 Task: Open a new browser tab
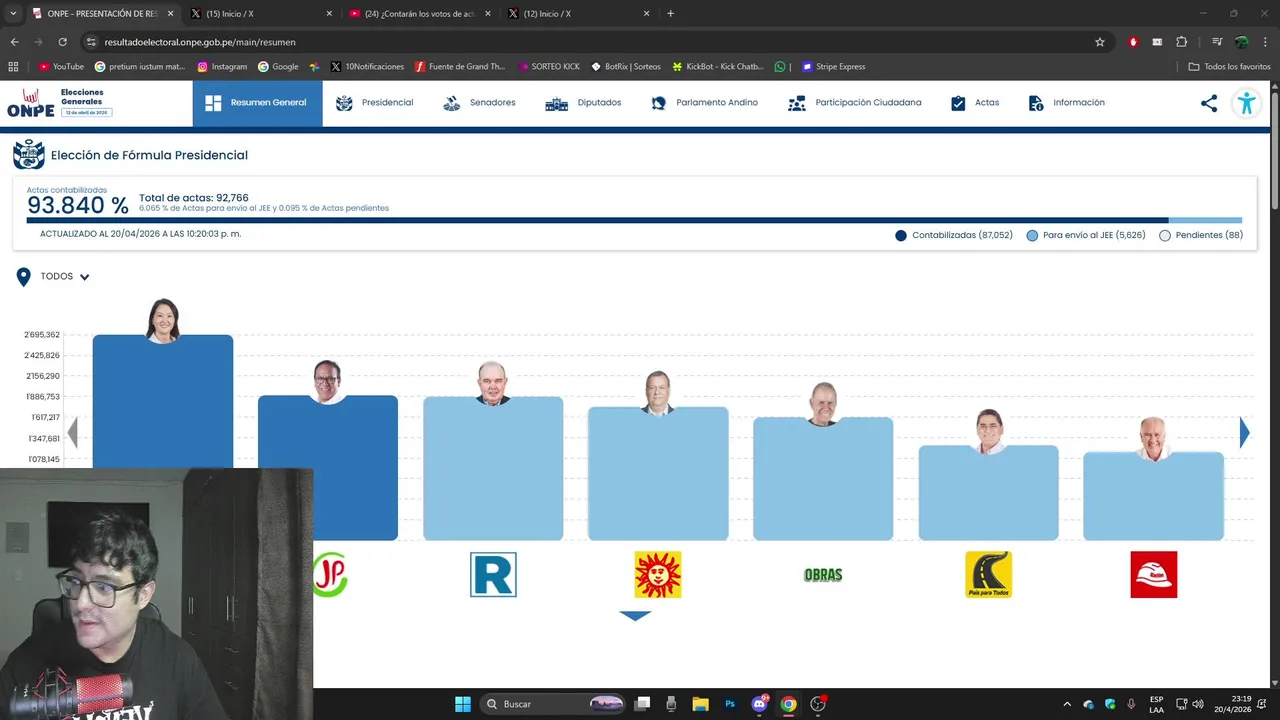pos(670,14)
